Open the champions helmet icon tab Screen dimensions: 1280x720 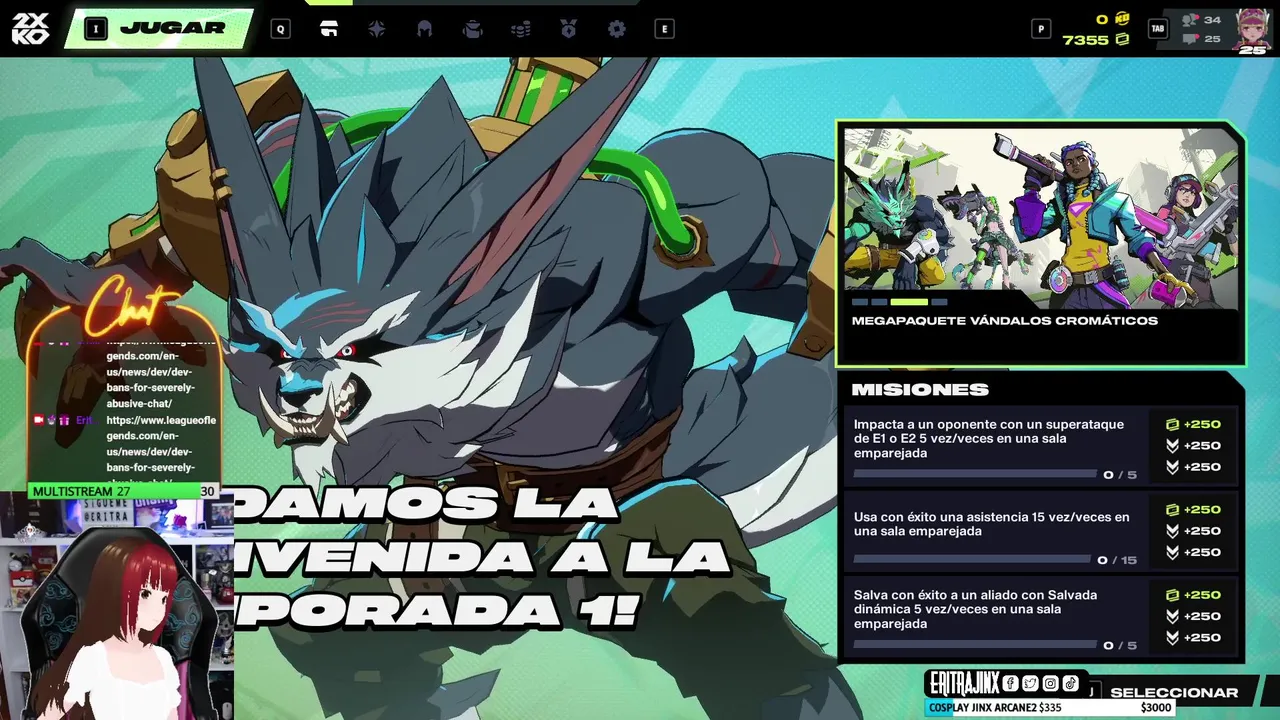pyautogui.click(x=424, y=29)
